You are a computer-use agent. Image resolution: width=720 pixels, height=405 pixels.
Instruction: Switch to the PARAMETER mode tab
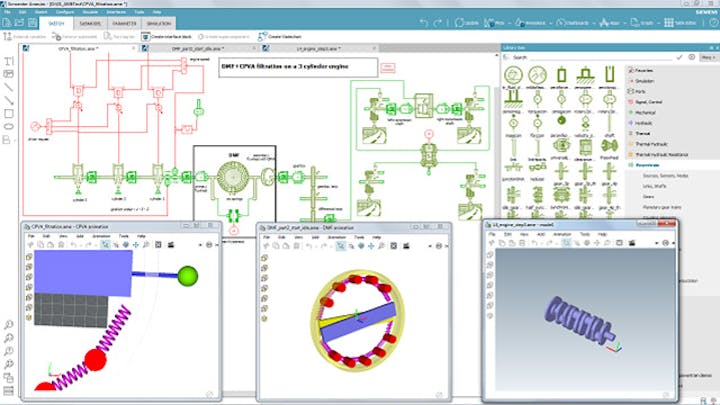click(x=124, y=23)
